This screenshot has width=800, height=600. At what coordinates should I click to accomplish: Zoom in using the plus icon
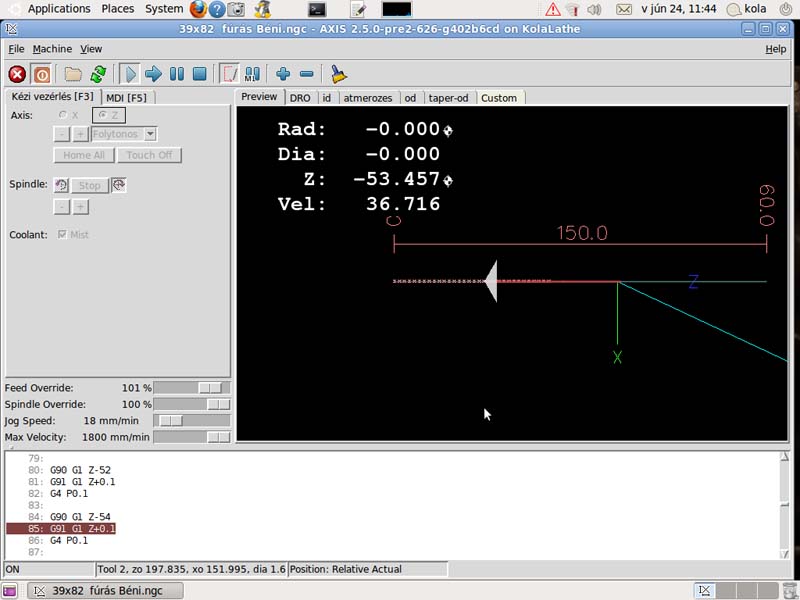283,74
